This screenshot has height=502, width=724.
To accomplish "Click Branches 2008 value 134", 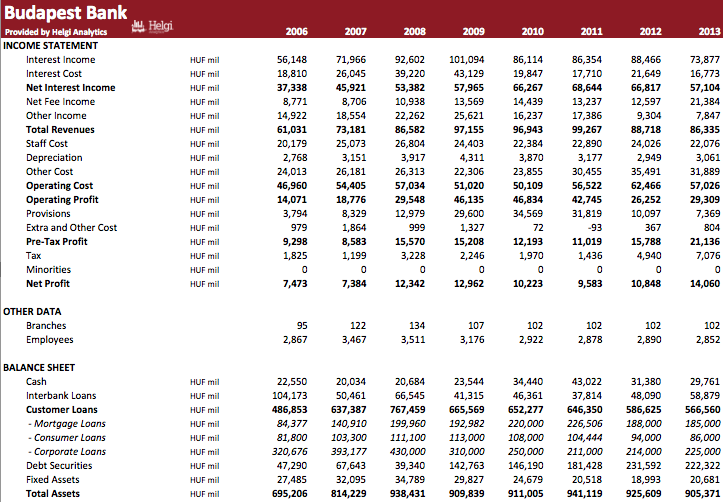I will [417, 326].
